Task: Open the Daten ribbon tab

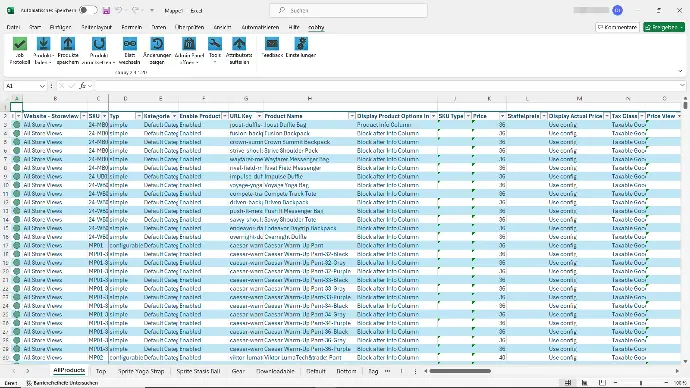Action: 159,27
